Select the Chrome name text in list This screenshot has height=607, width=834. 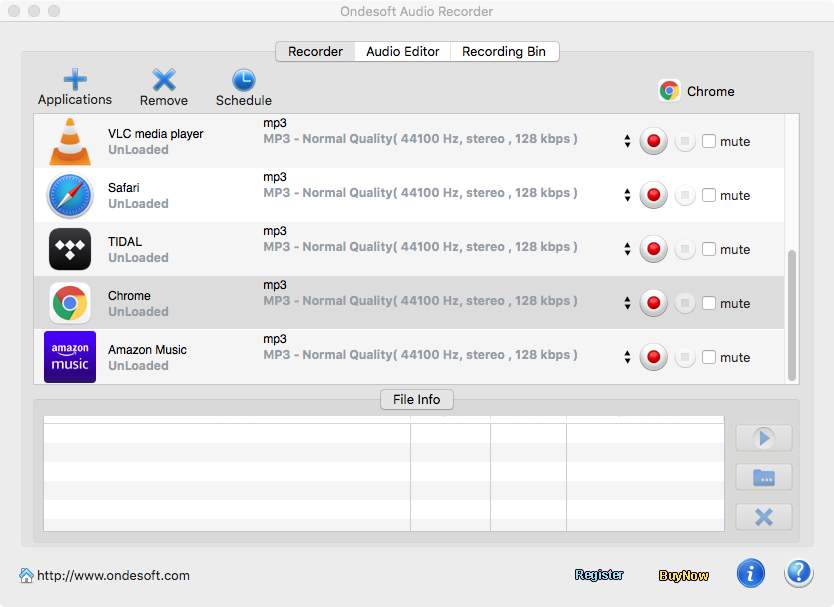pos(129,296)
